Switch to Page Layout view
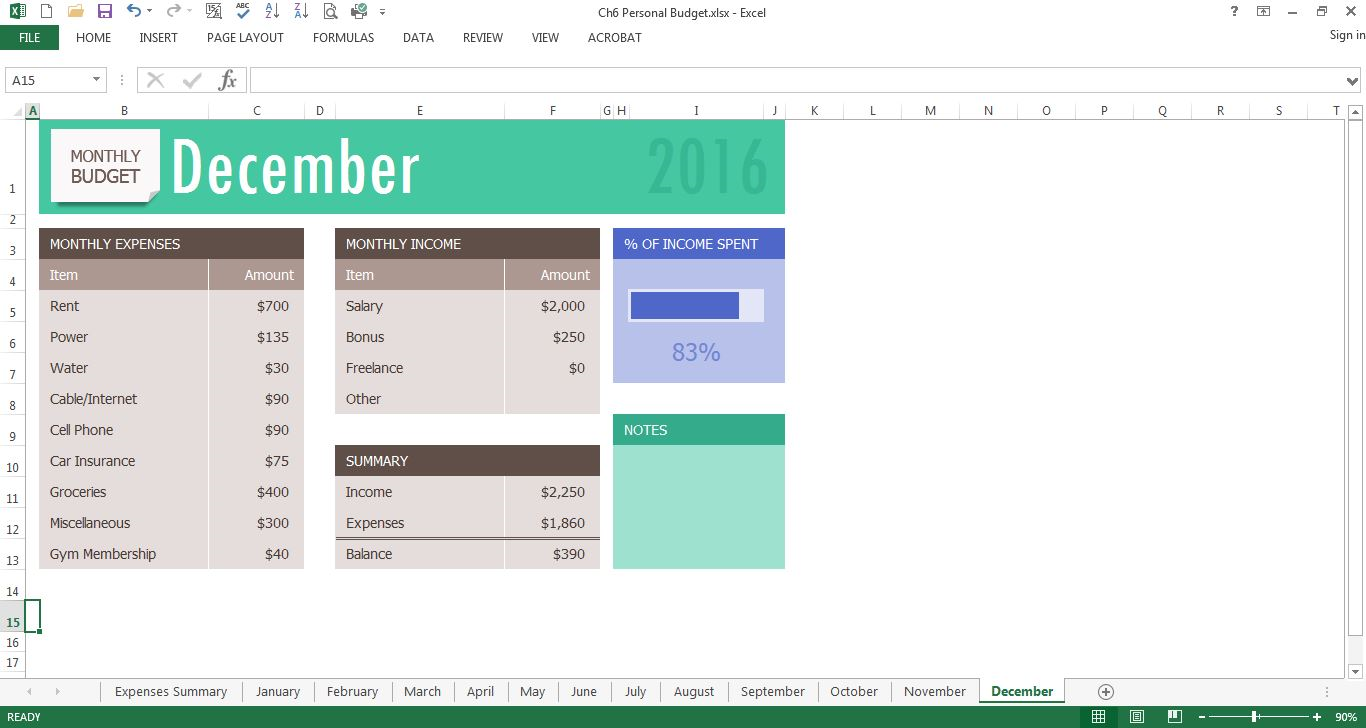1366x728 pixels. click(1137, 717)
